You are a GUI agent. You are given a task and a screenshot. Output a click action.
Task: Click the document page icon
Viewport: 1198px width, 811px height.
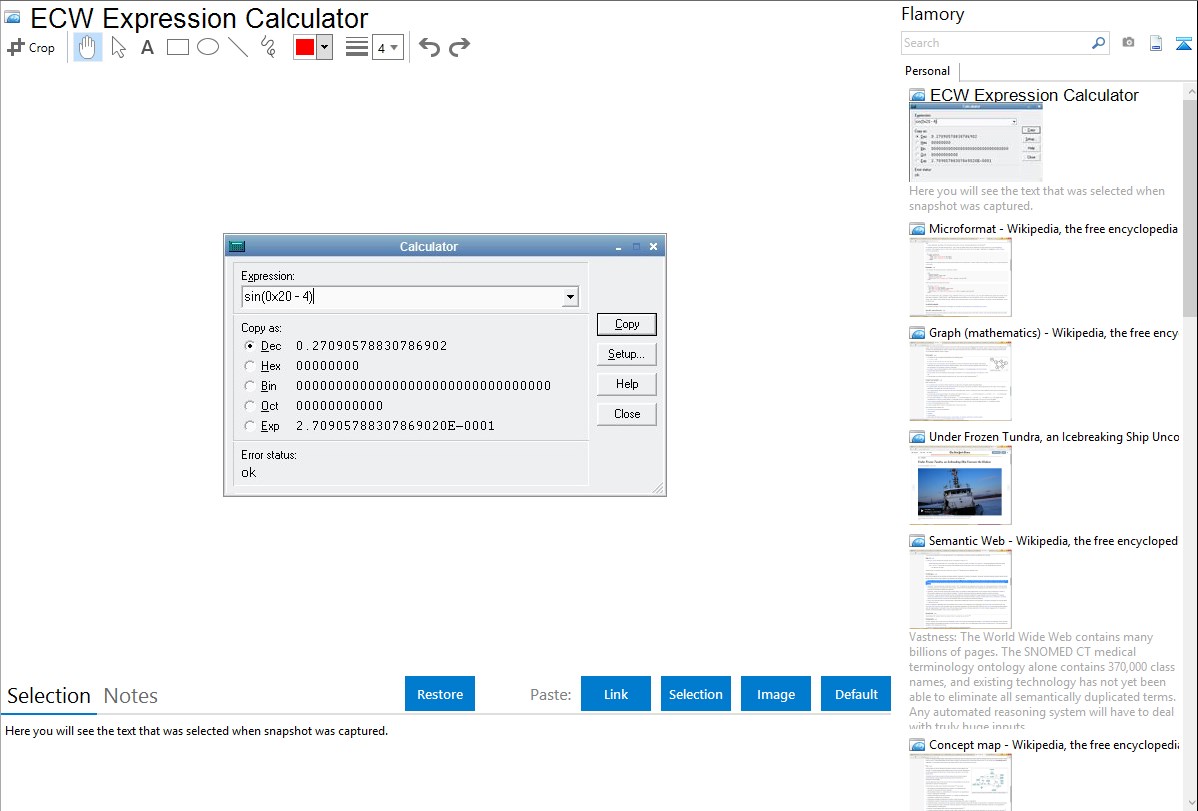point(1156,43)
